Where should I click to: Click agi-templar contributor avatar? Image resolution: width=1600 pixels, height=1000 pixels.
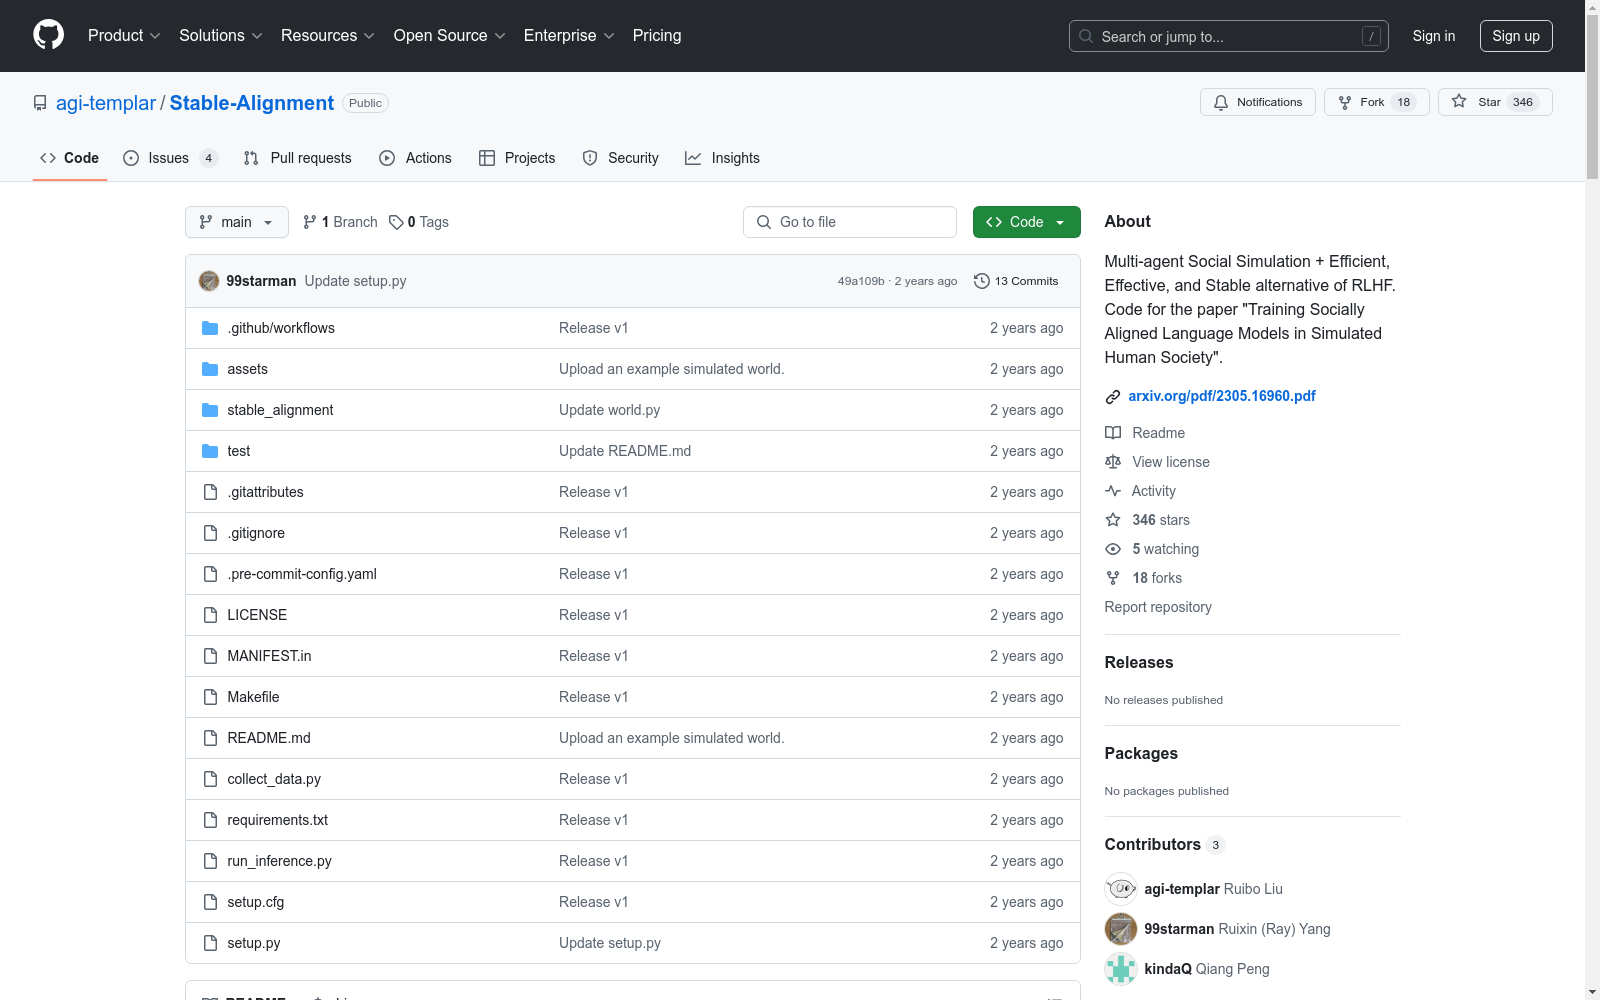tap(1121, 889)
